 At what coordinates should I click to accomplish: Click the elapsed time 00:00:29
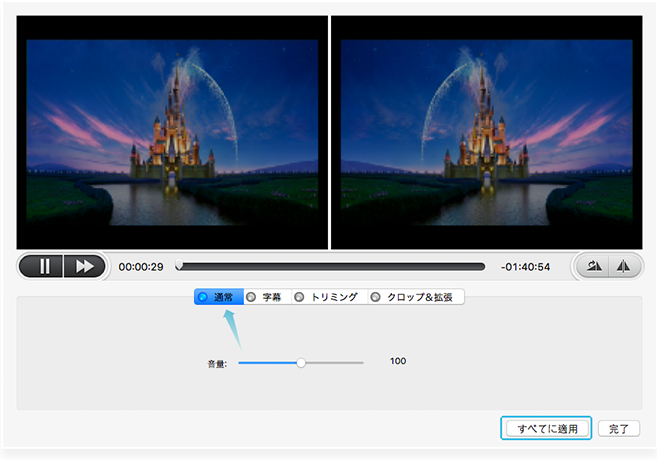(141, 267)
